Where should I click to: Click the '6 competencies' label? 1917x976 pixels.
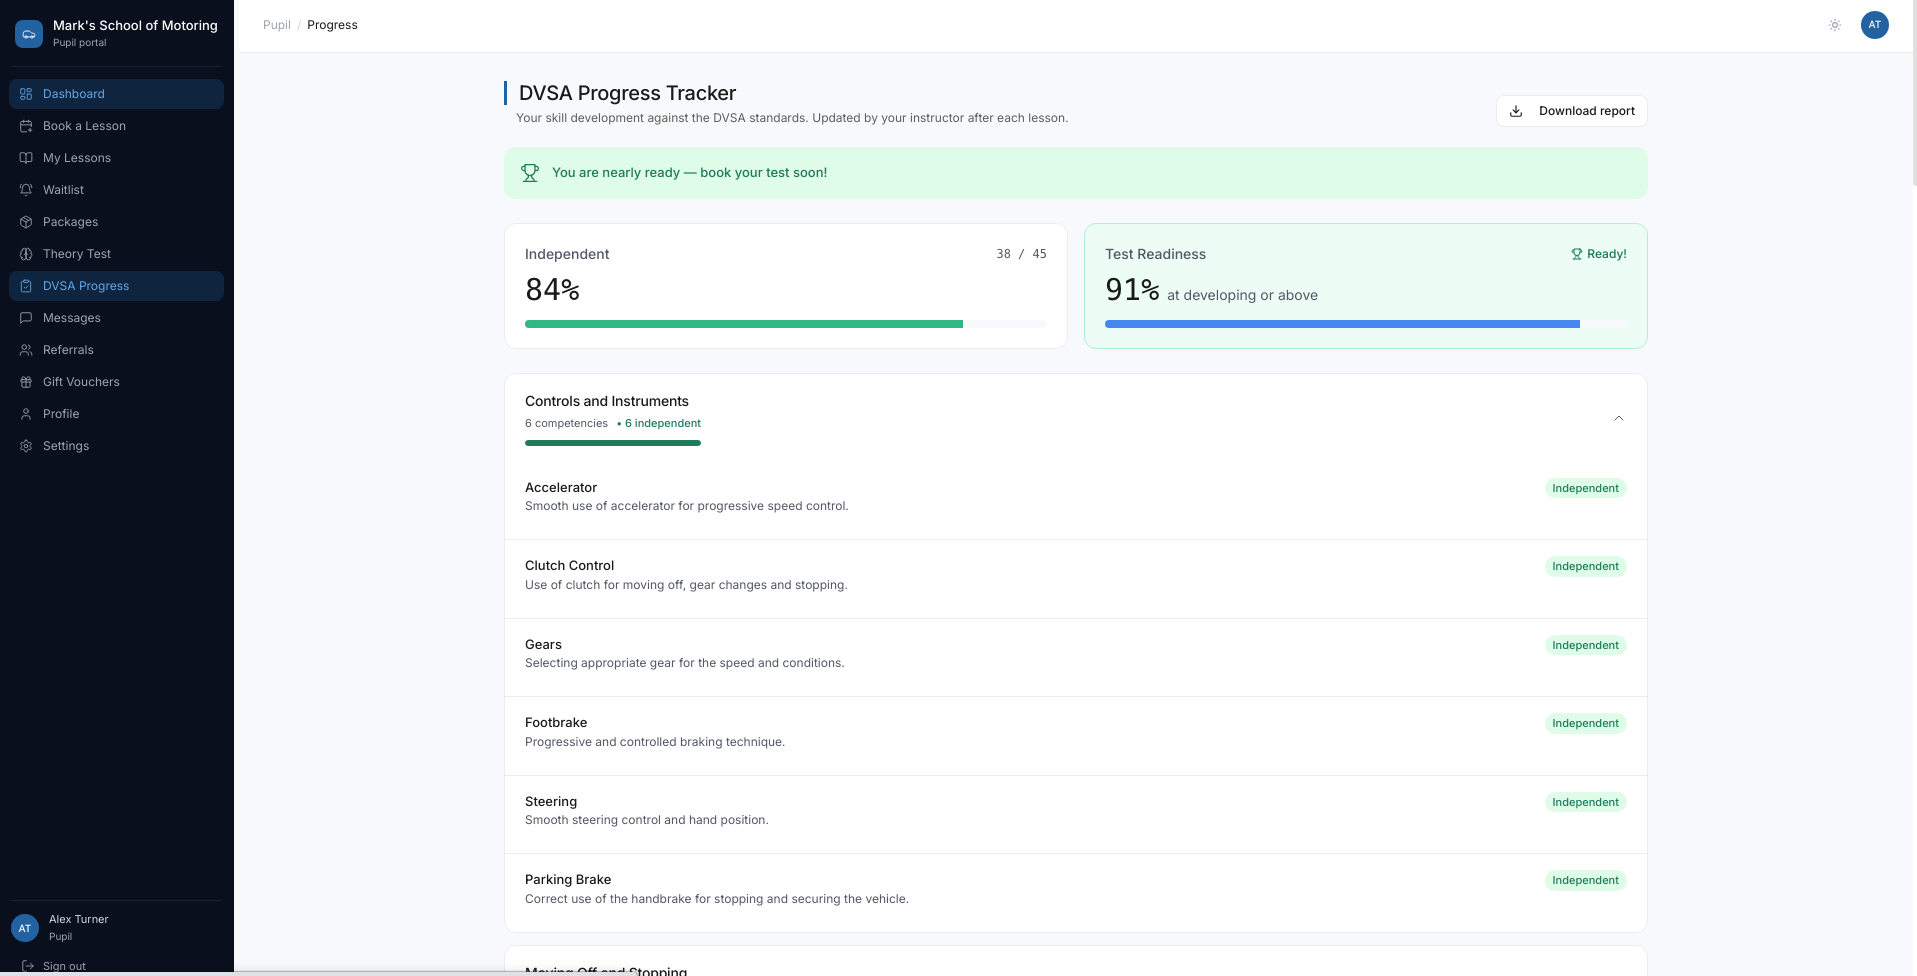pos(566,424)
